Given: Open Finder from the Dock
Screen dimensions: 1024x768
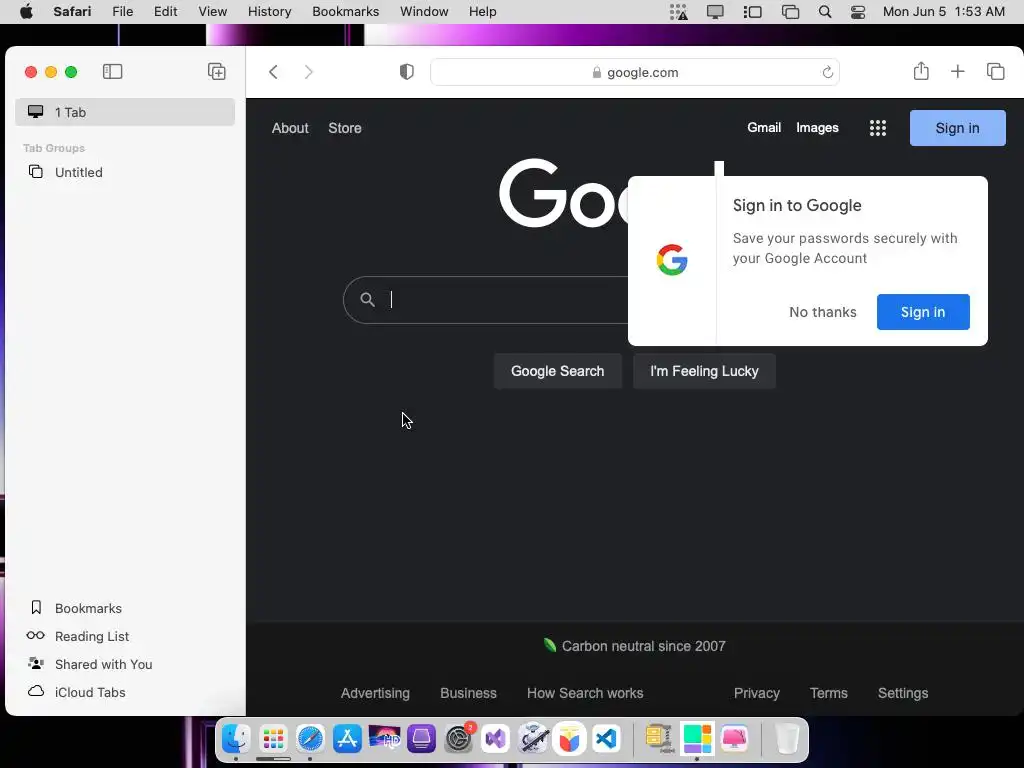Looking at the screenshot, I should [x=236, y=739].
